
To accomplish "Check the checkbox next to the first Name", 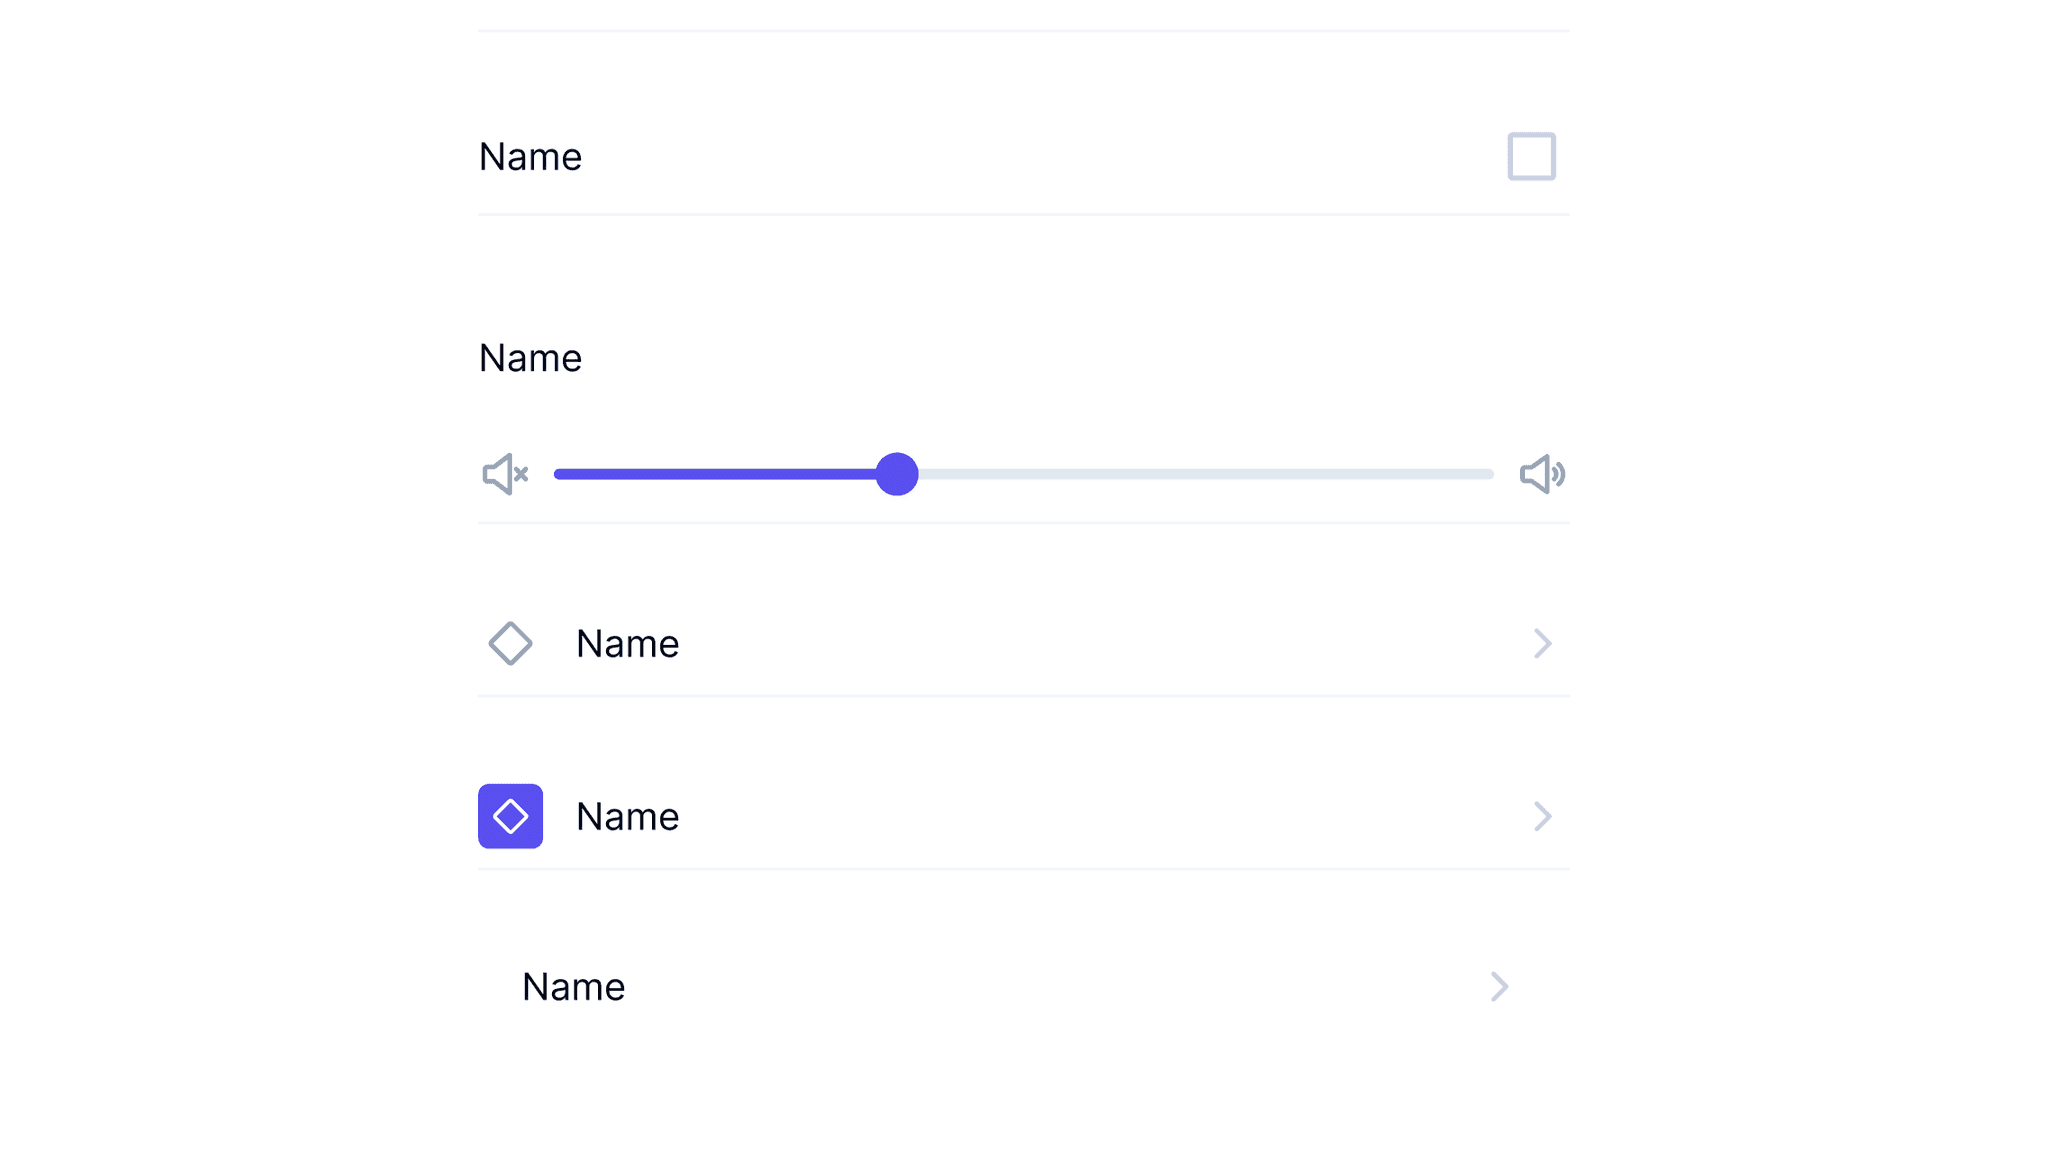I will coord(1530,156).
